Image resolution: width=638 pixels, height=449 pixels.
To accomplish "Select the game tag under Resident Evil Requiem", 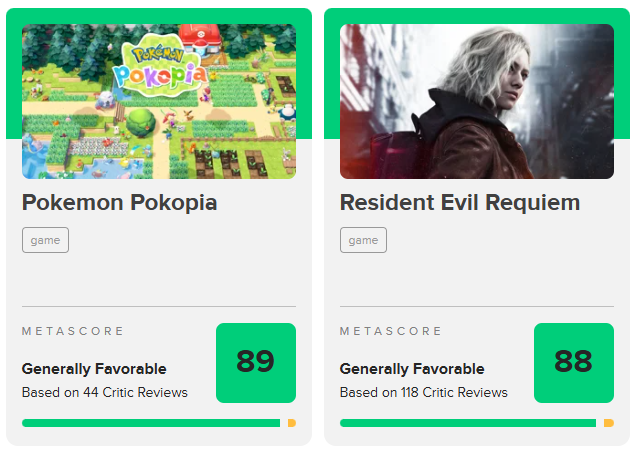I will click(x=363, y=240).
